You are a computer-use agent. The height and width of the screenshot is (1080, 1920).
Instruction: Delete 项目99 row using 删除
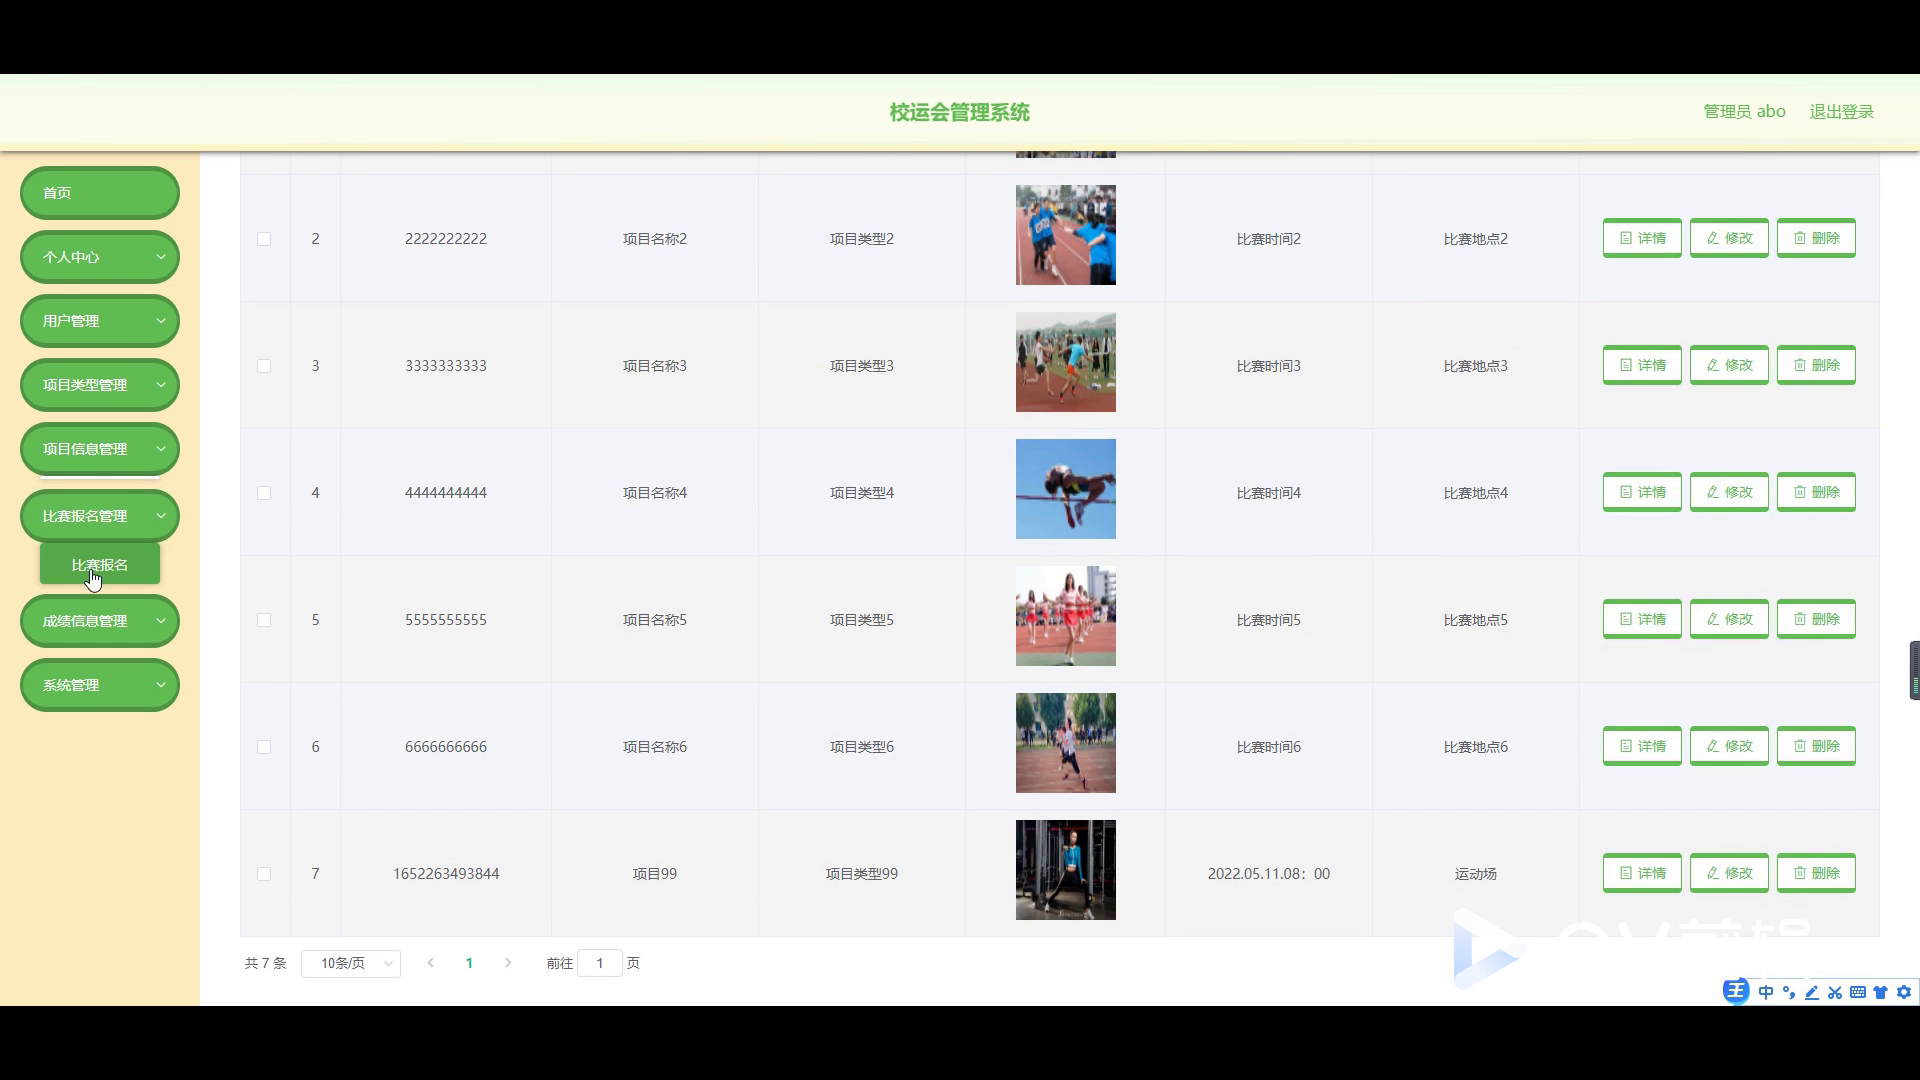[x=1816, y=873]
